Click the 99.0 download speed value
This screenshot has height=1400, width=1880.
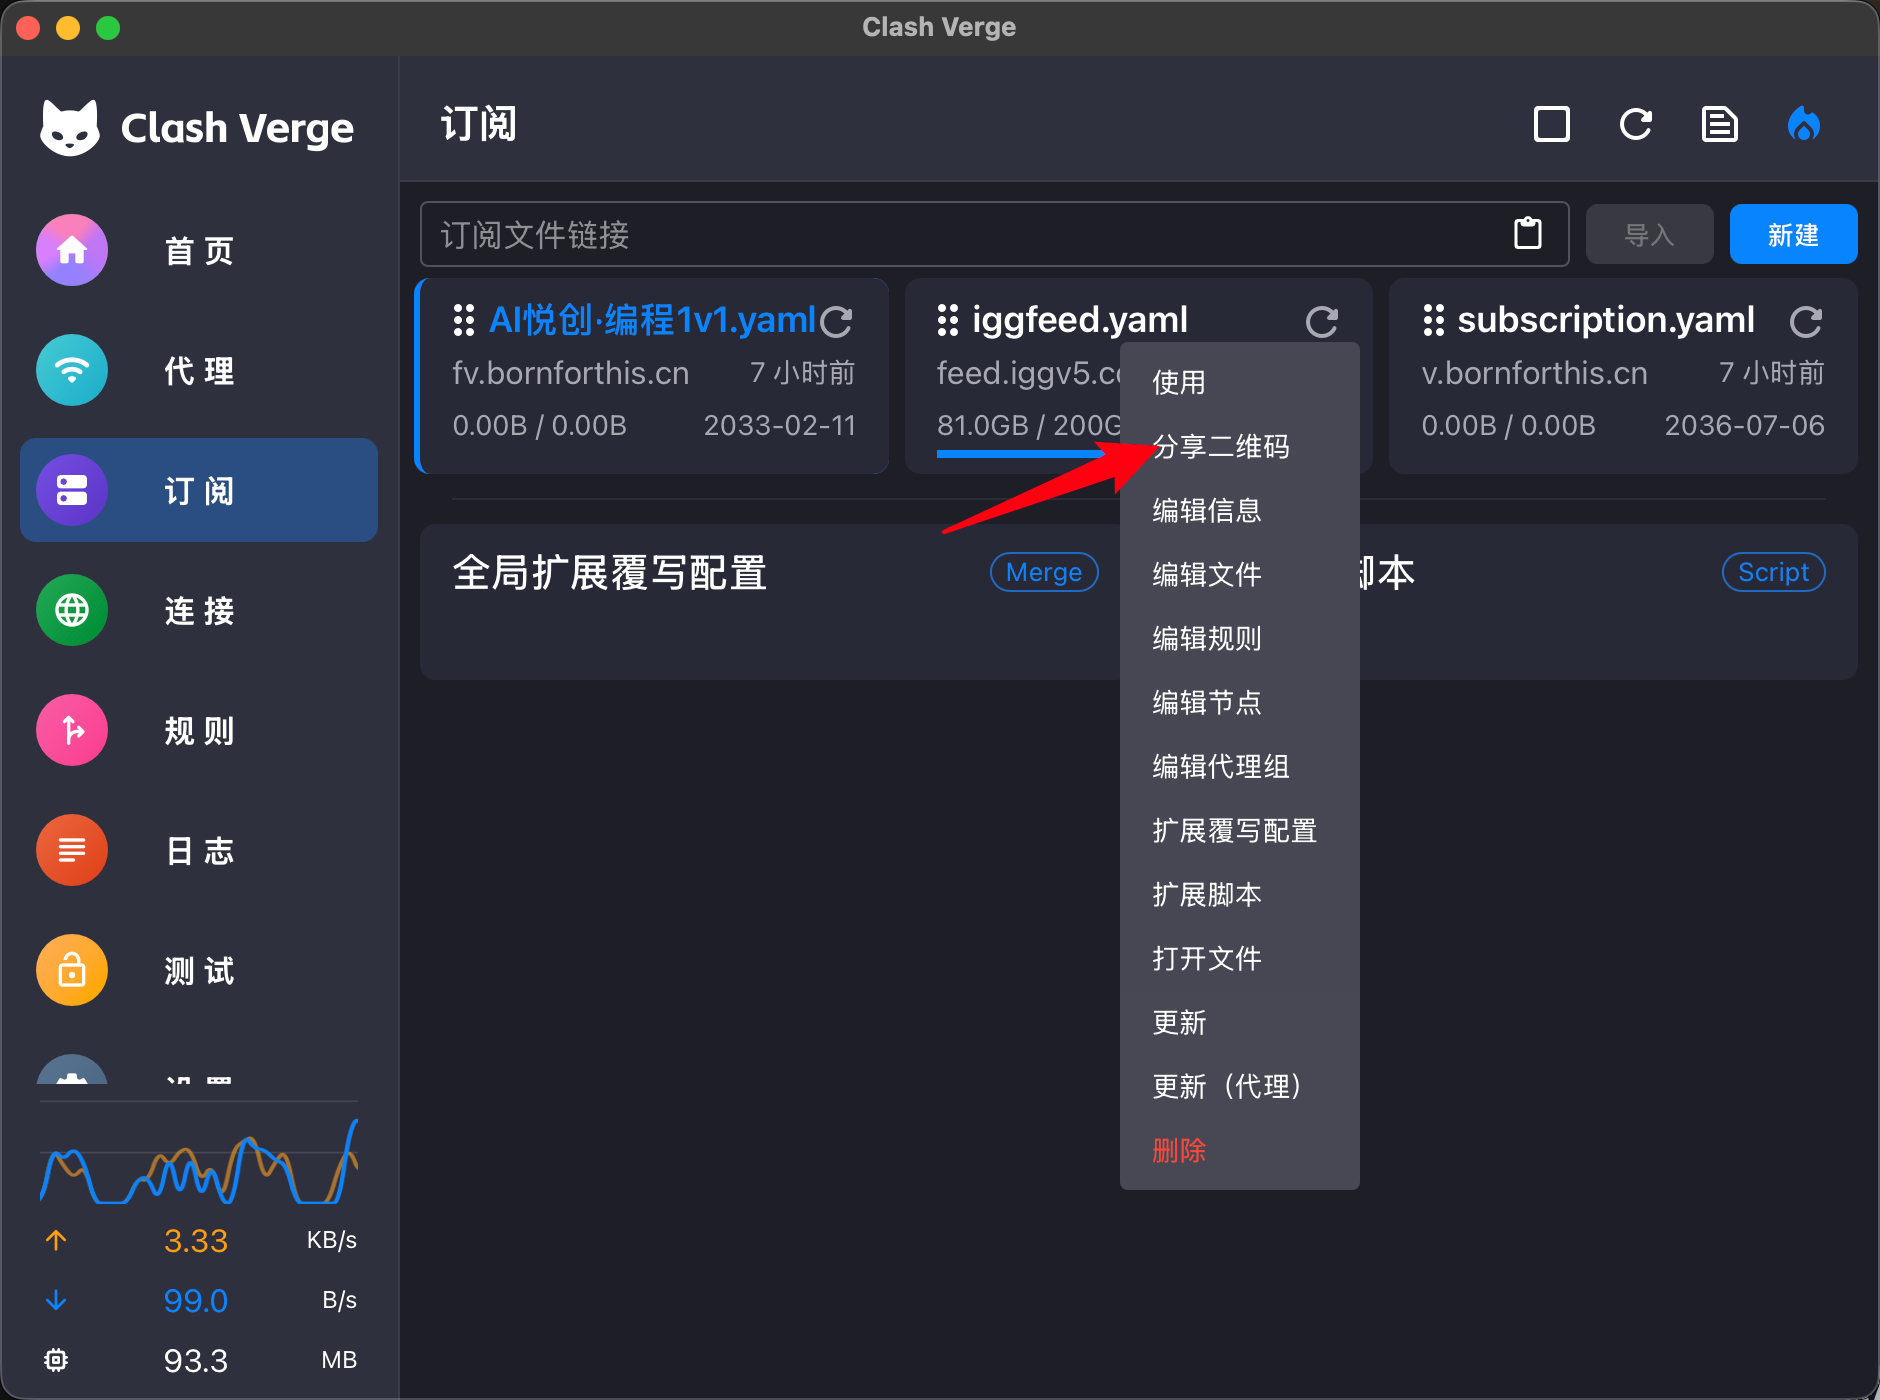click(x=196, y=1301)
